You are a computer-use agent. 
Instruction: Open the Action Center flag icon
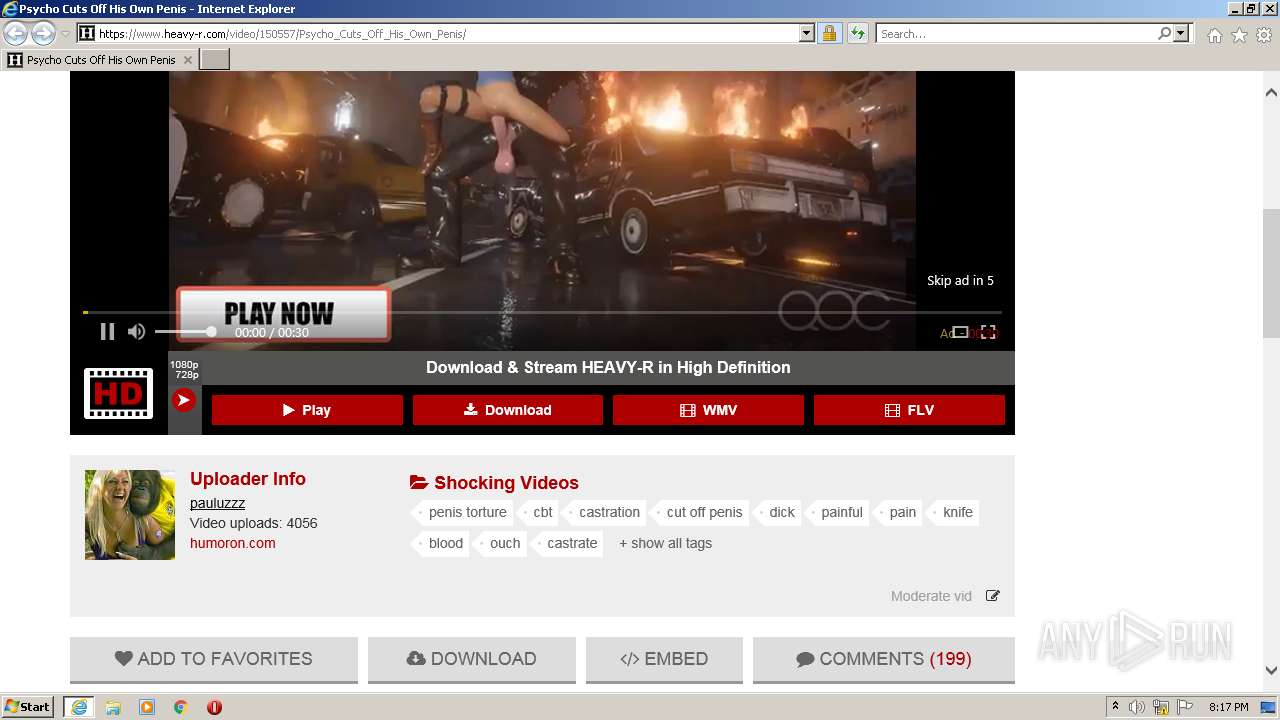(1184, 707)
